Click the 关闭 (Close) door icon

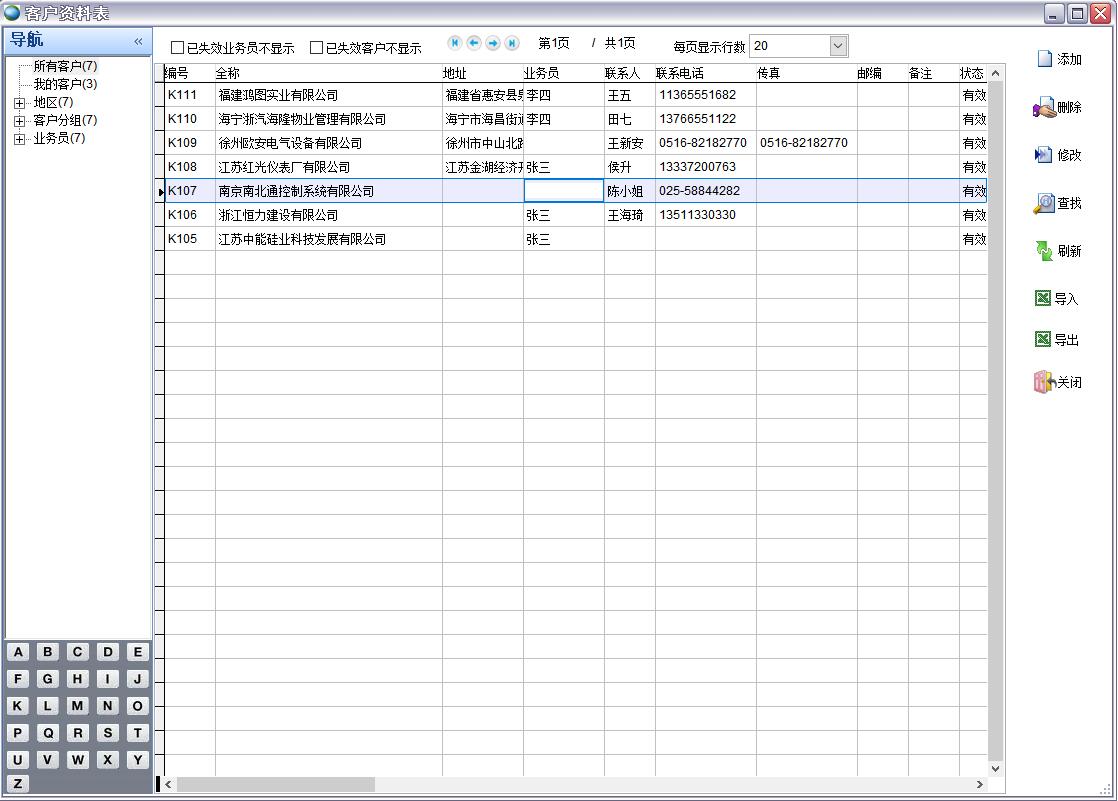pyautogui.click(x=1044, y=382)
